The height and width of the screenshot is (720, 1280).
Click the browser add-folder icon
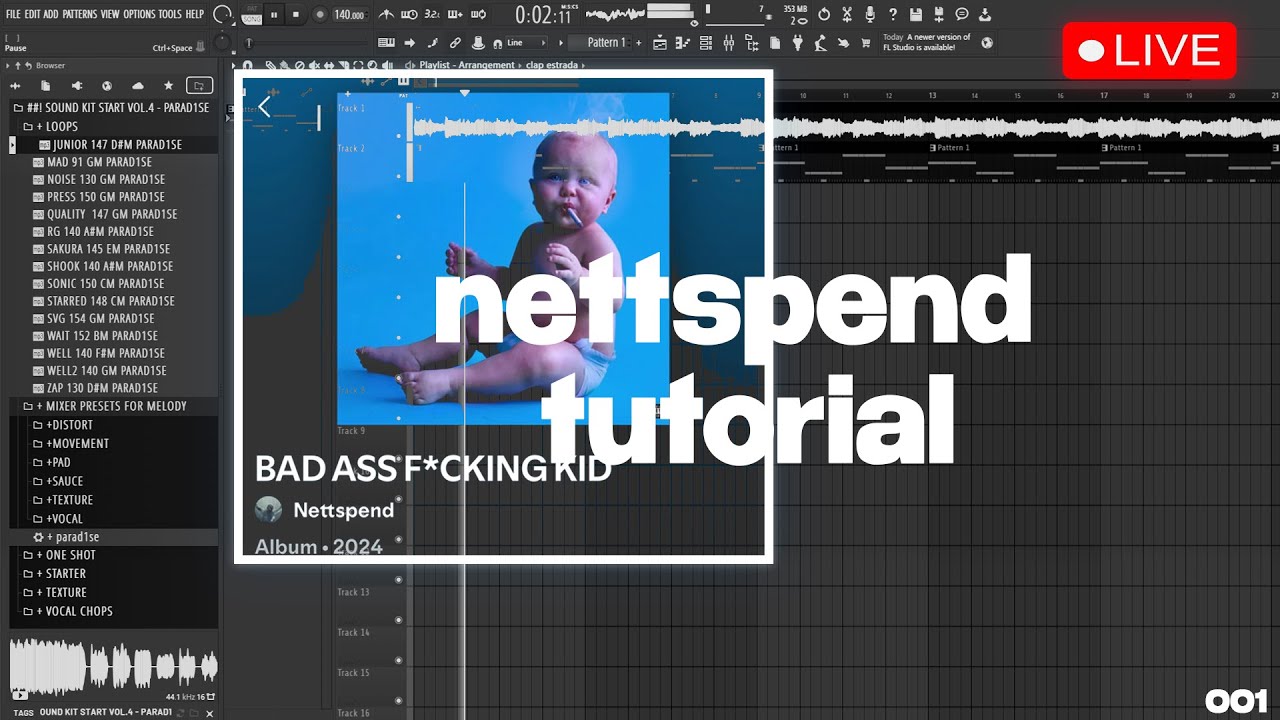click(199, 86)
